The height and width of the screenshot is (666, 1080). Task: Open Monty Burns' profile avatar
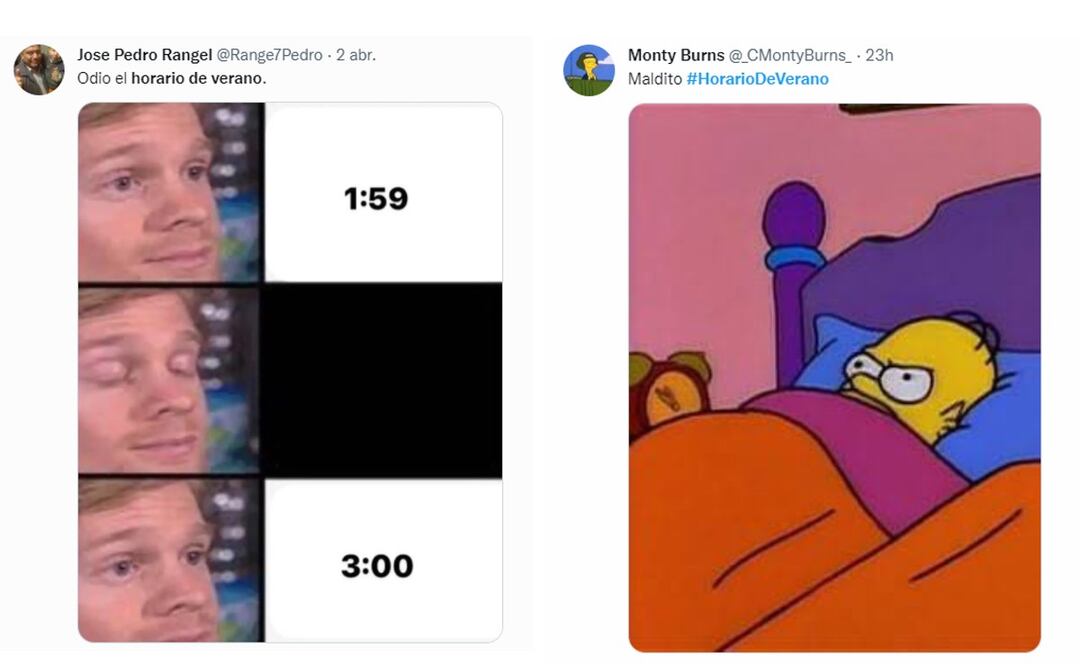[x=588, y=70]
